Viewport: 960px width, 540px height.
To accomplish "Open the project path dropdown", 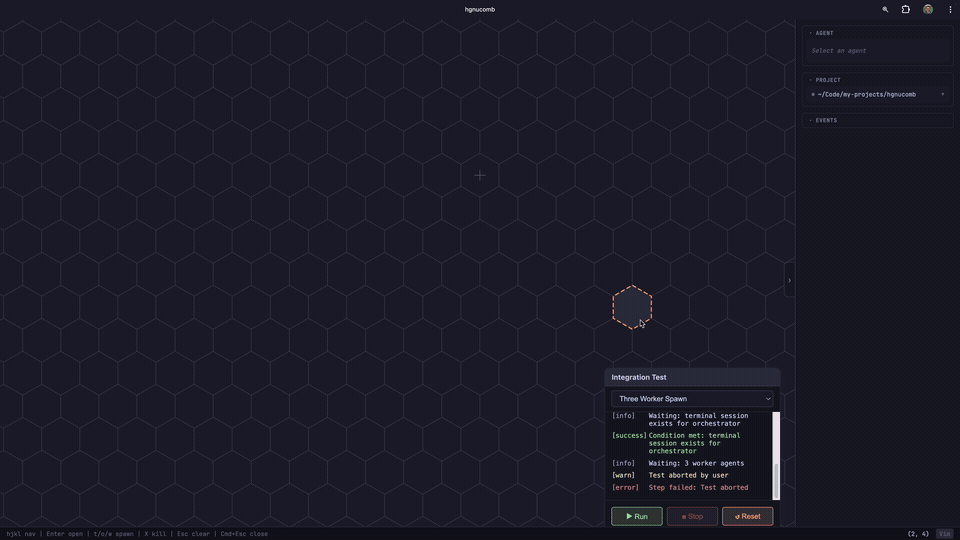I will pos(877,94).
